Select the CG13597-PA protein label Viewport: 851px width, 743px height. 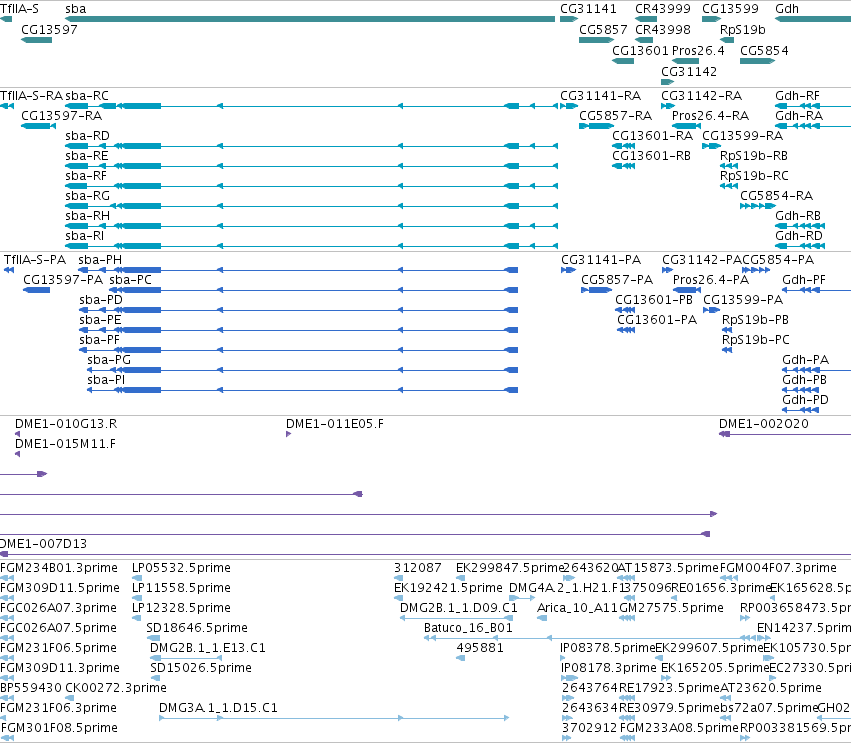point(63,280)
